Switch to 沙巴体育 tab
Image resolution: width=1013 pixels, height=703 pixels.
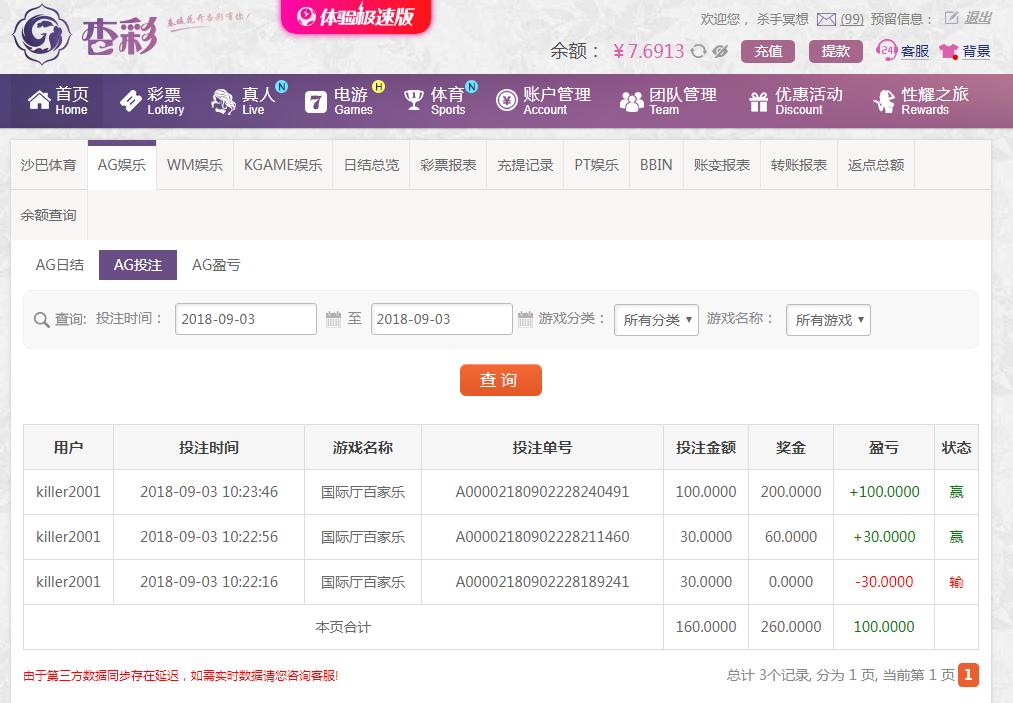click(48, 165)
